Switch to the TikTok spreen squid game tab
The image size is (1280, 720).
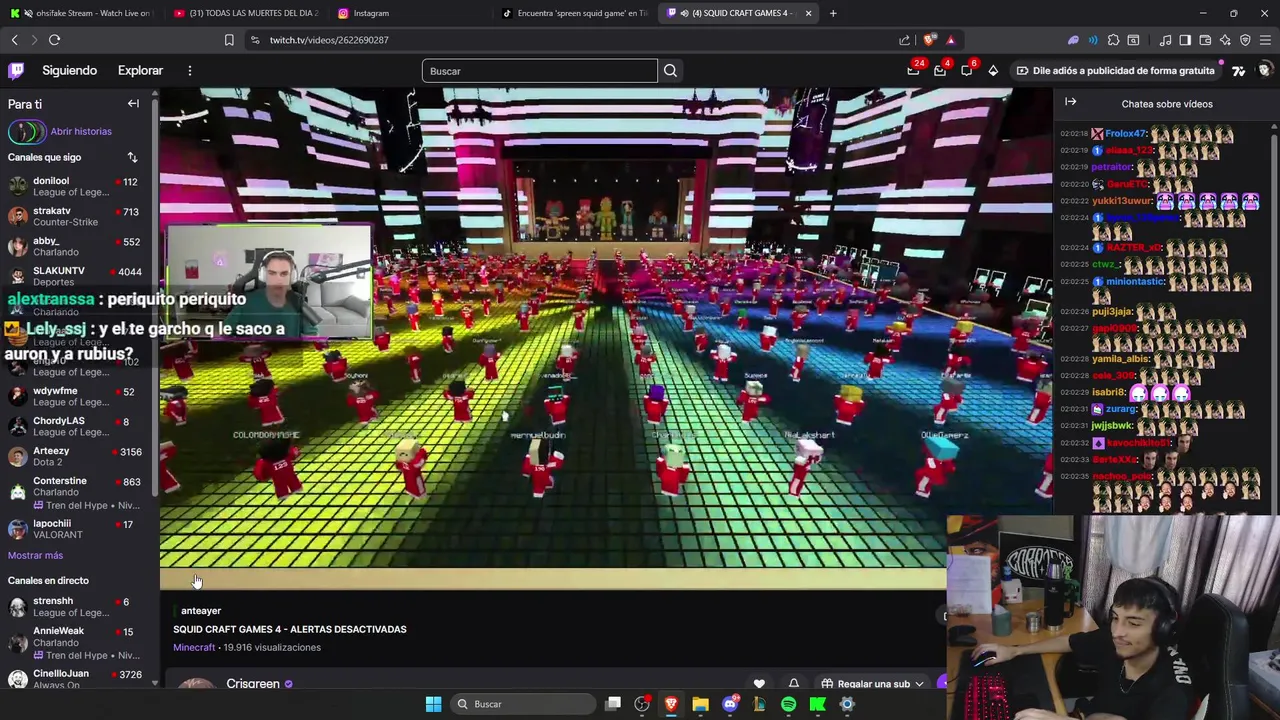coord(575,13)
